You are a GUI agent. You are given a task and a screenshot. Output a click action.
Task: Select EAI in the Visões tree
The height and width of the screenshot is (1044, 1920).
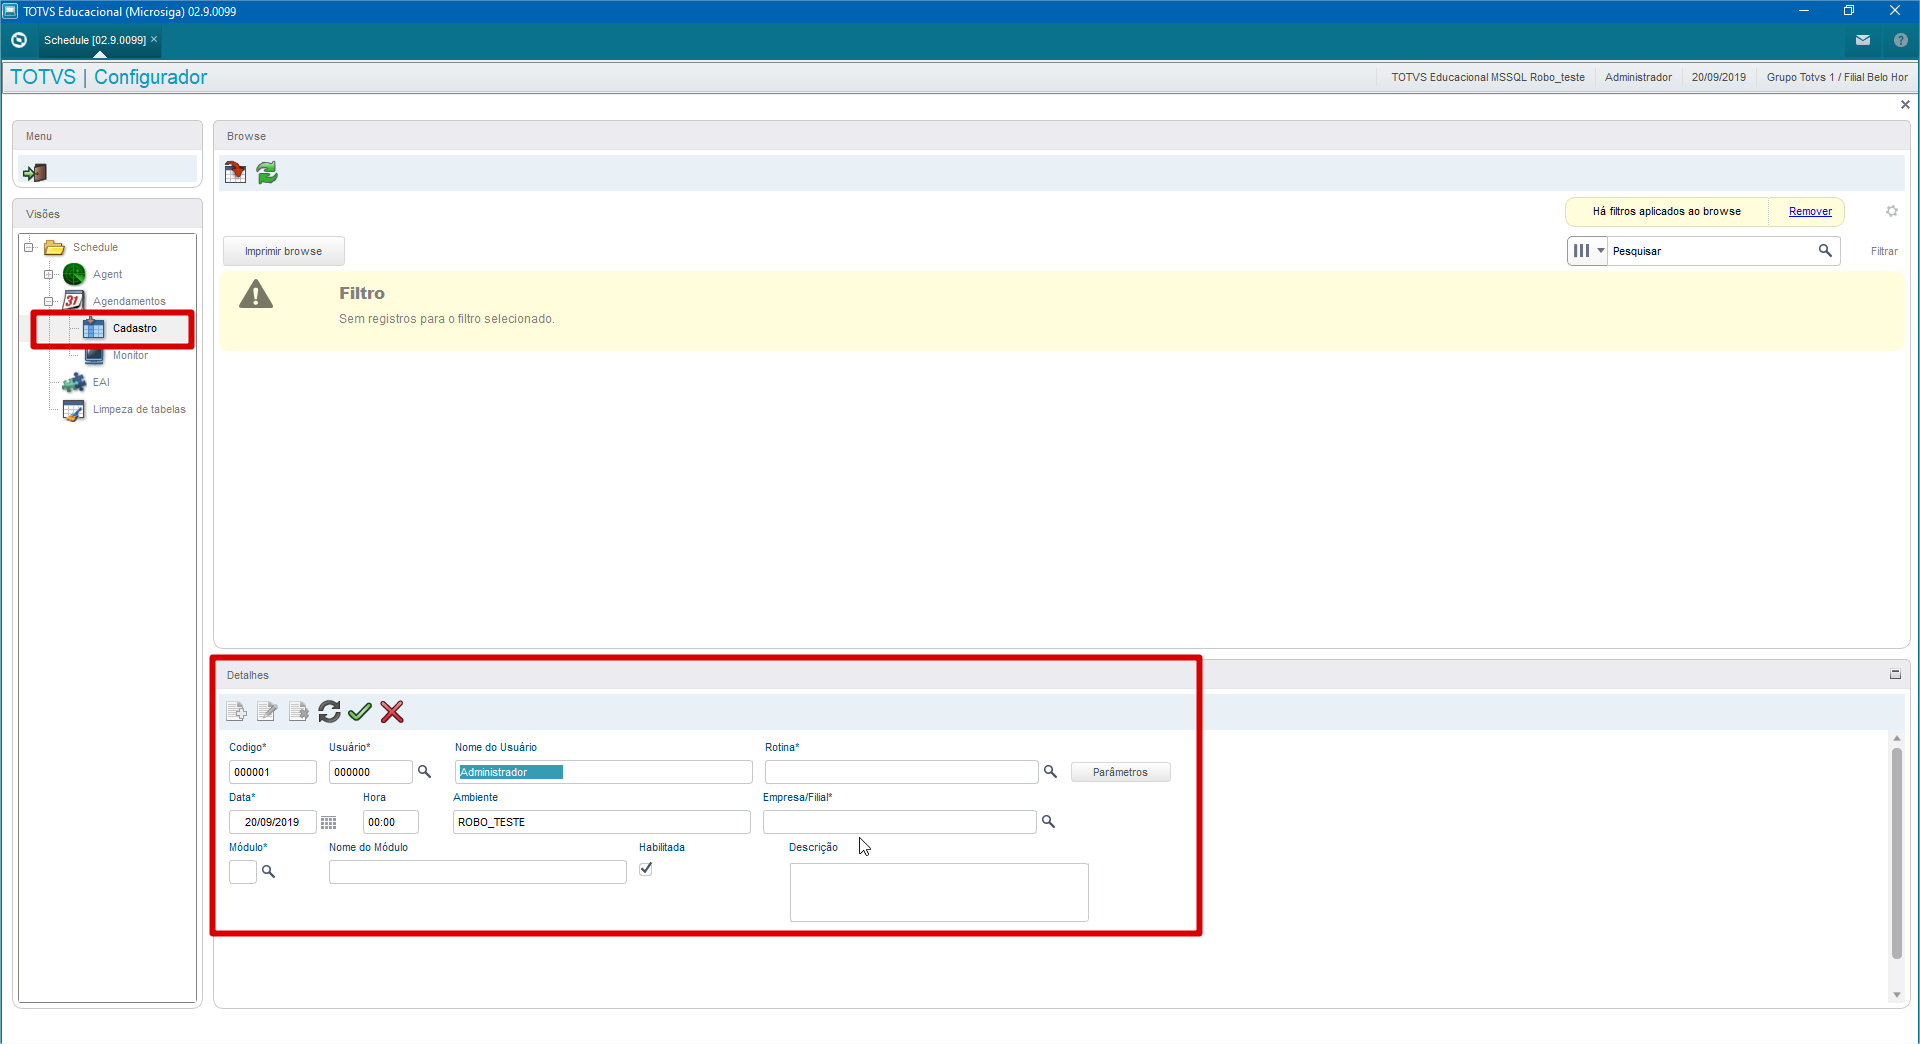[x=86, y=382]
